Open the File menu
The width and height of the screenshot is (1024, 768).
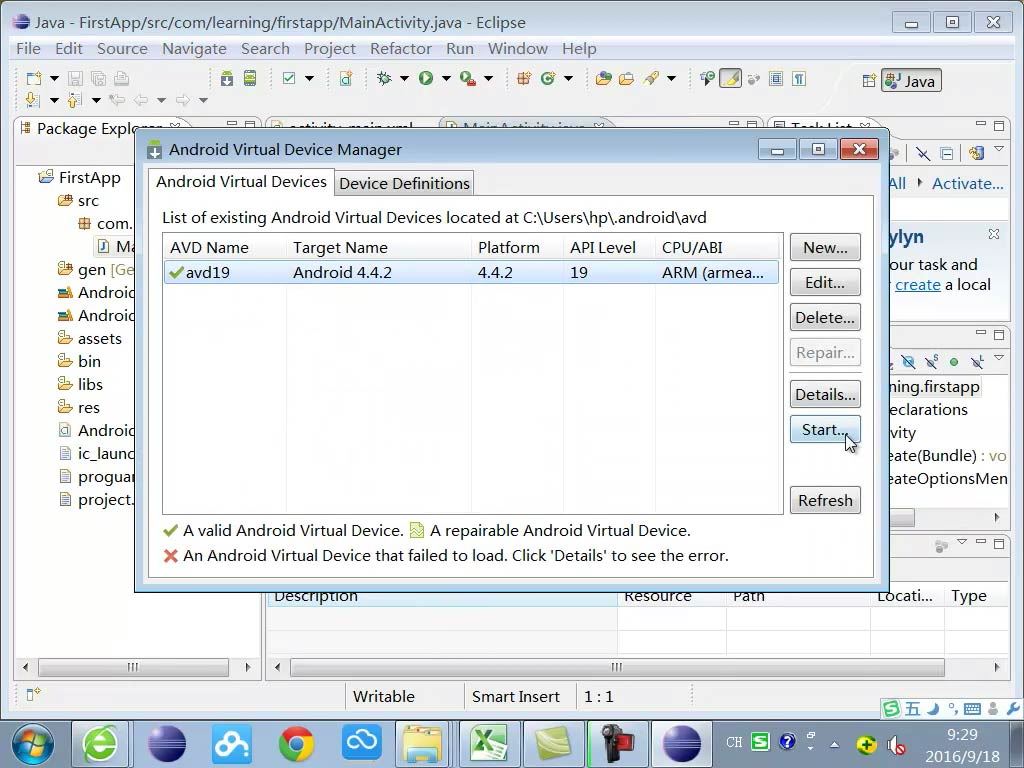[x=28, y=49]
